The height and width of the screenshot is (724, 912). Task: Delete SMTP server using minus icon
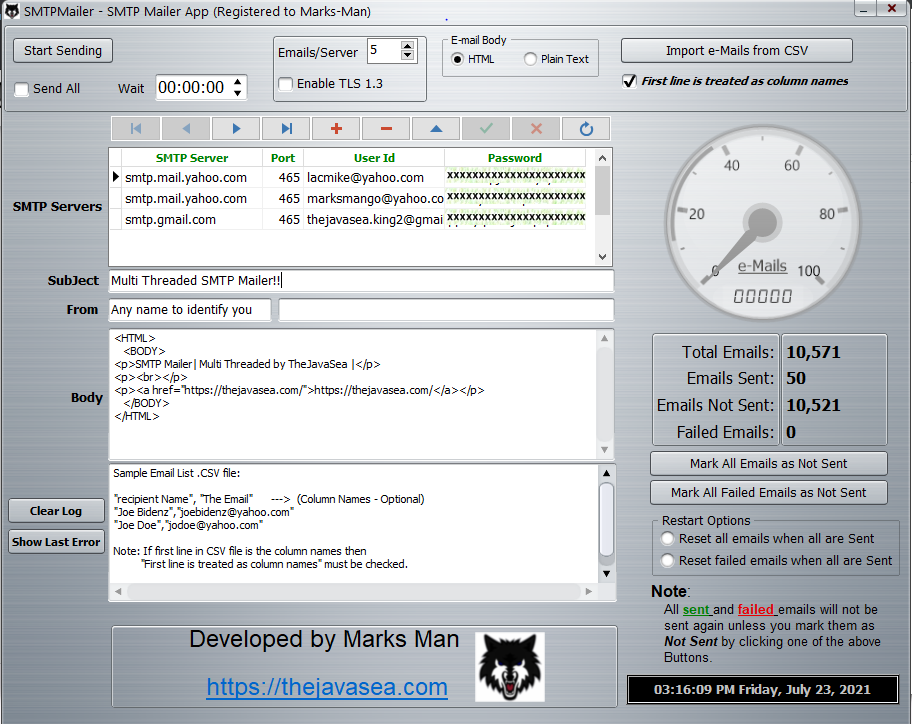(386, 129)
